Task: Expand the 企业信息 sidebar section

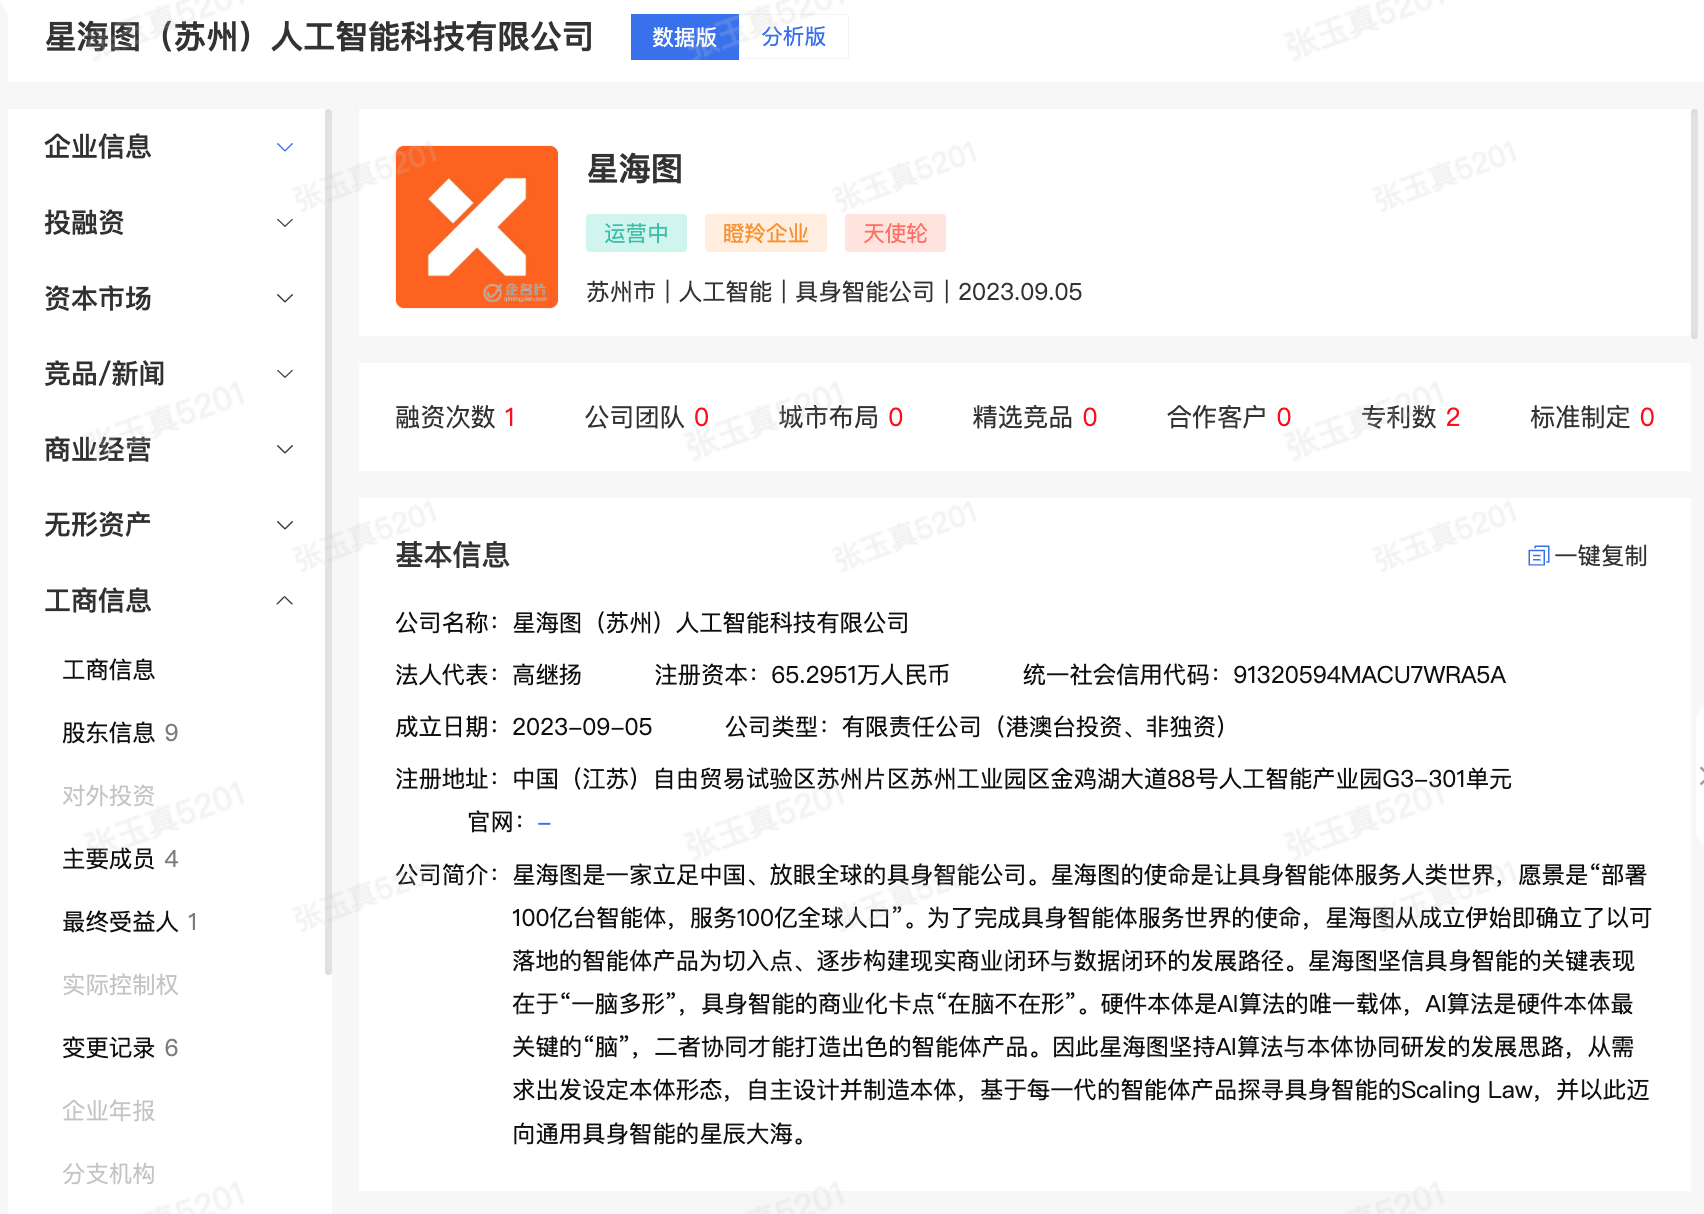Action: [x=168, y=147]
